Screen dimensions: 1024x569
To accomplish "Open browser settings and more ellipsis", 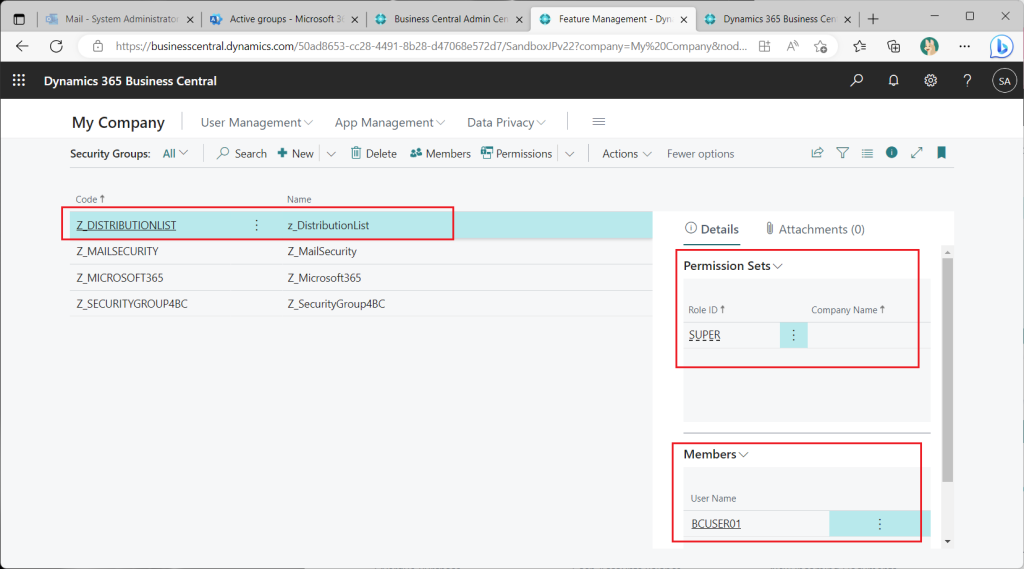I will click(965, 46).
